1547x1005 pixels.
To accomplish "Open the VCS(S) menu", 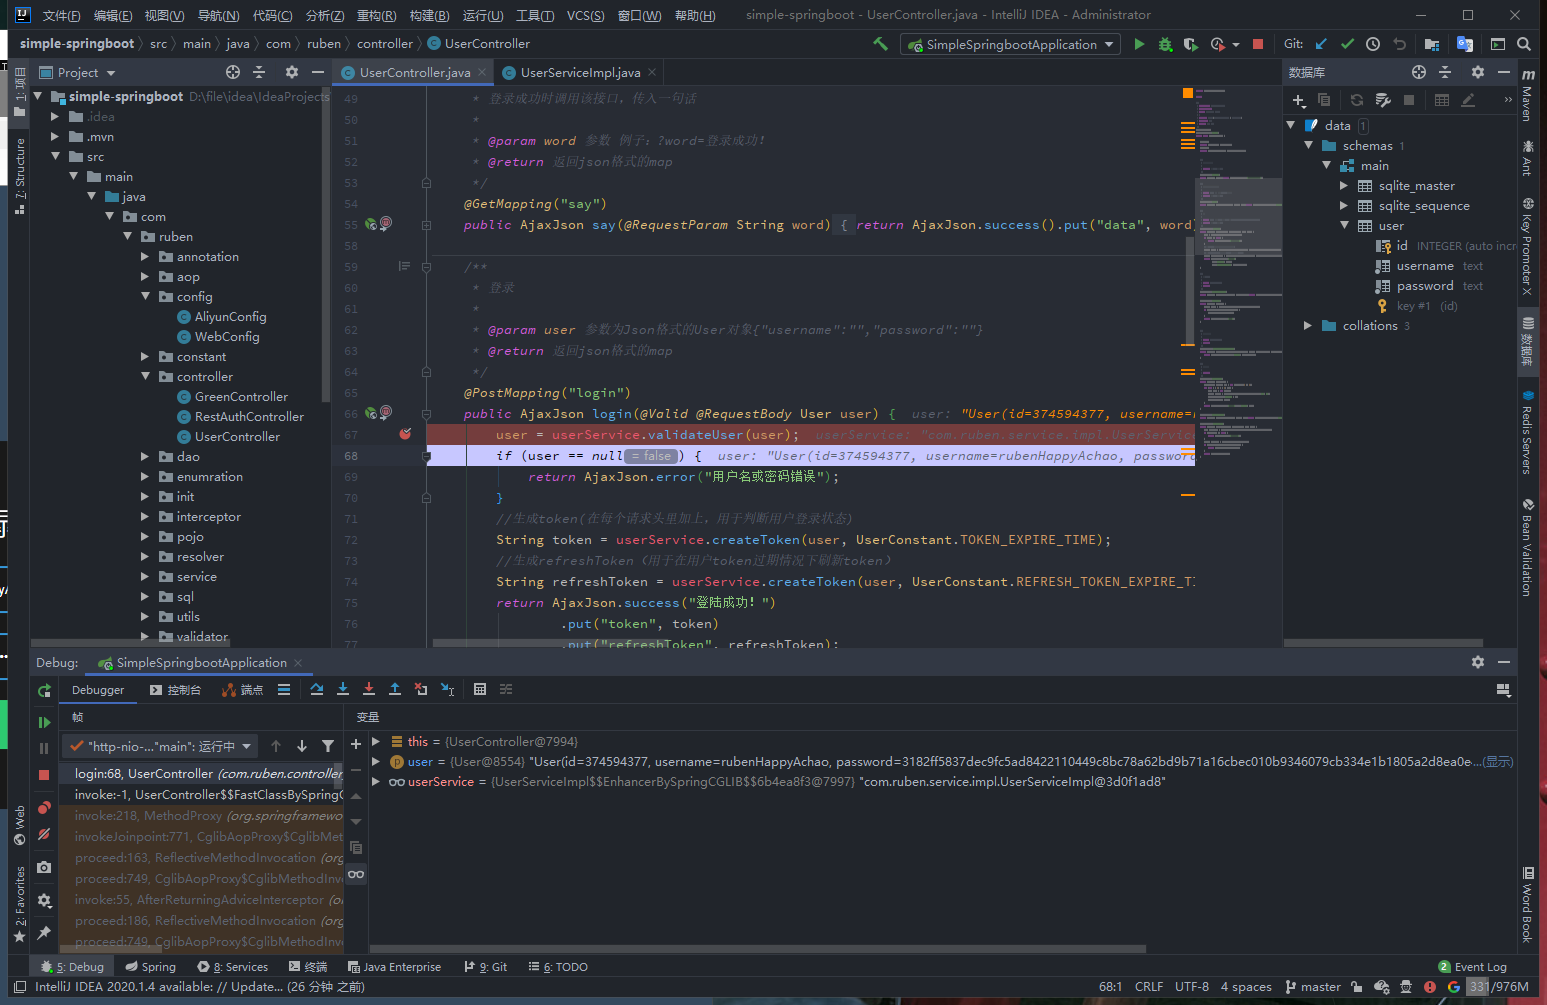I will click(585, 15).
